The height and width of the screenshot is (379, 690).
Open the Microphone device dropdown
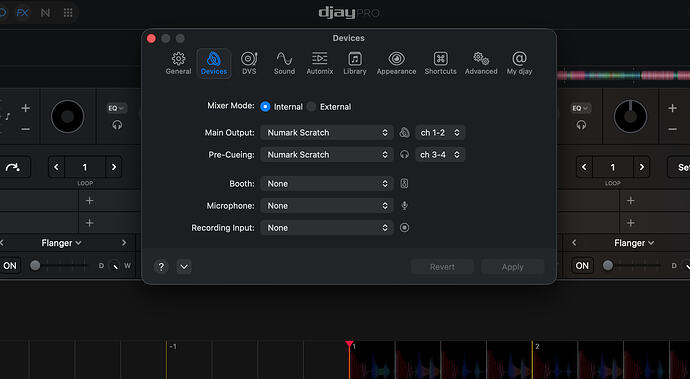[327, 206]
